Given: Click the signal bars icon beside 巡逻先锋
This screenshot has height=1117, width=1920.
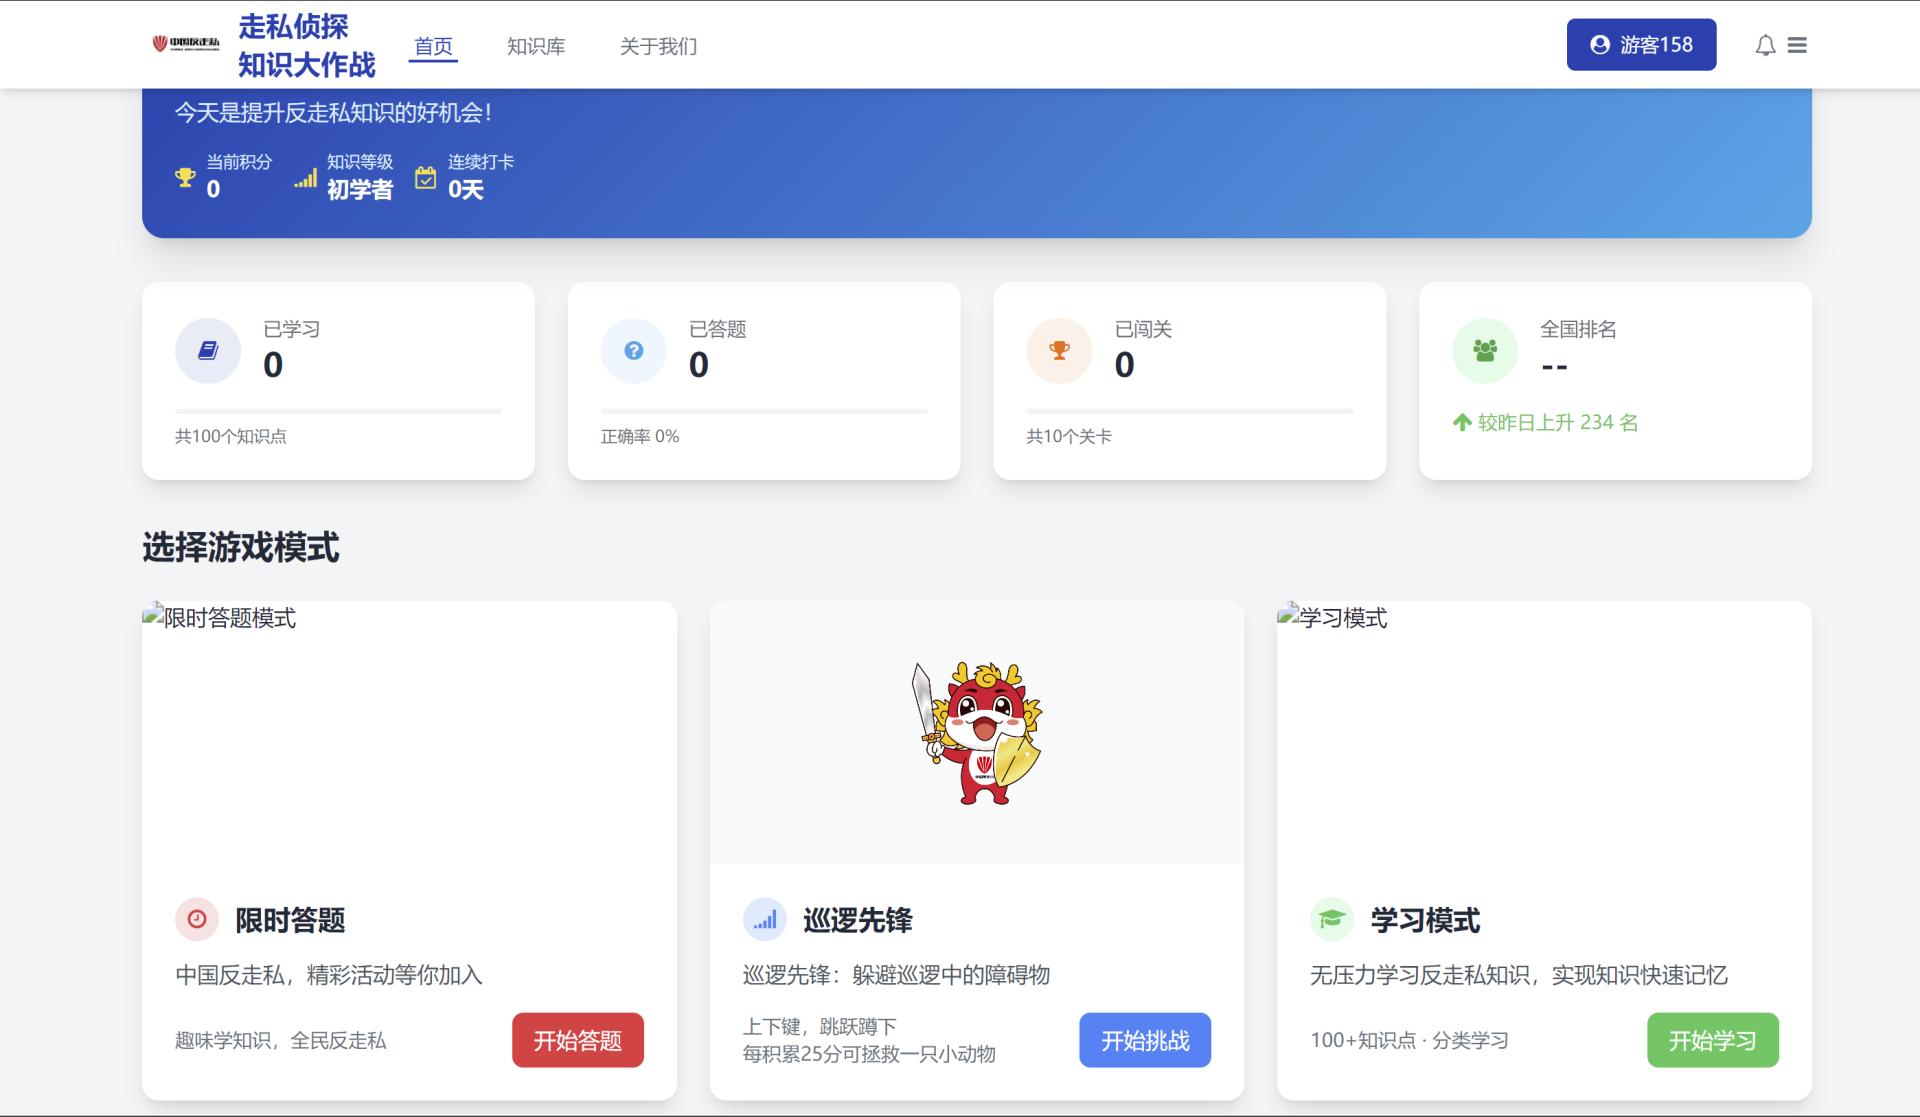Looking at the screenshot, I should pyautogui.click(x=765, y=919).
